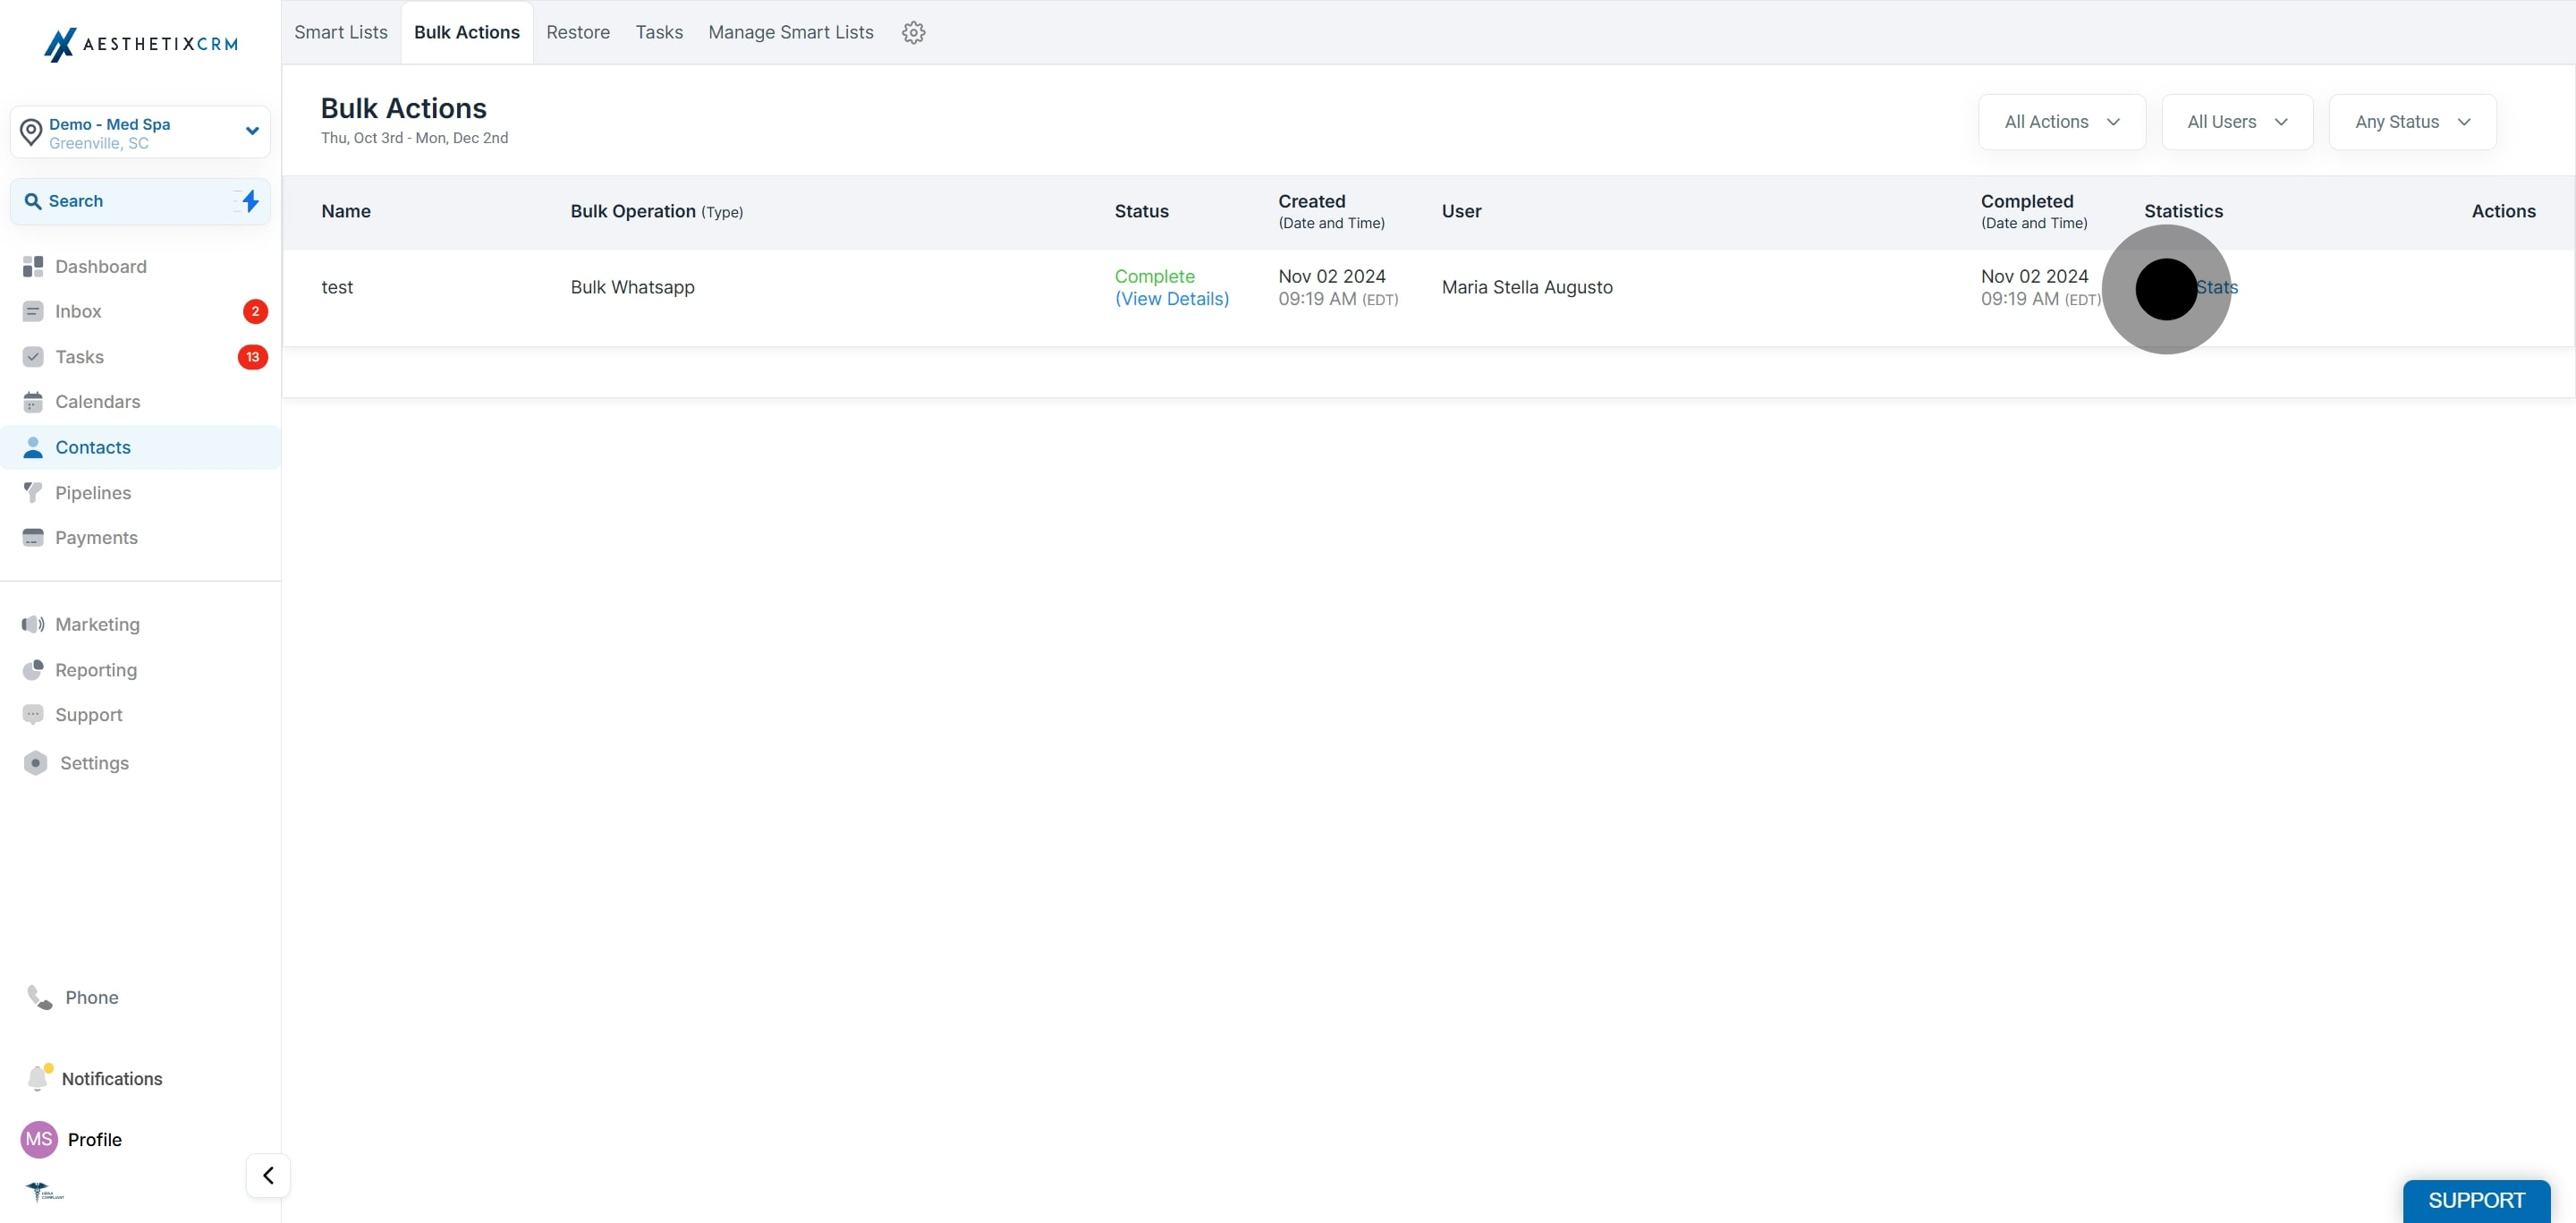This screenshot has width=2576, height=1223.
Task: Click the Dashboard sidebar icon
Action: point(33,266)
